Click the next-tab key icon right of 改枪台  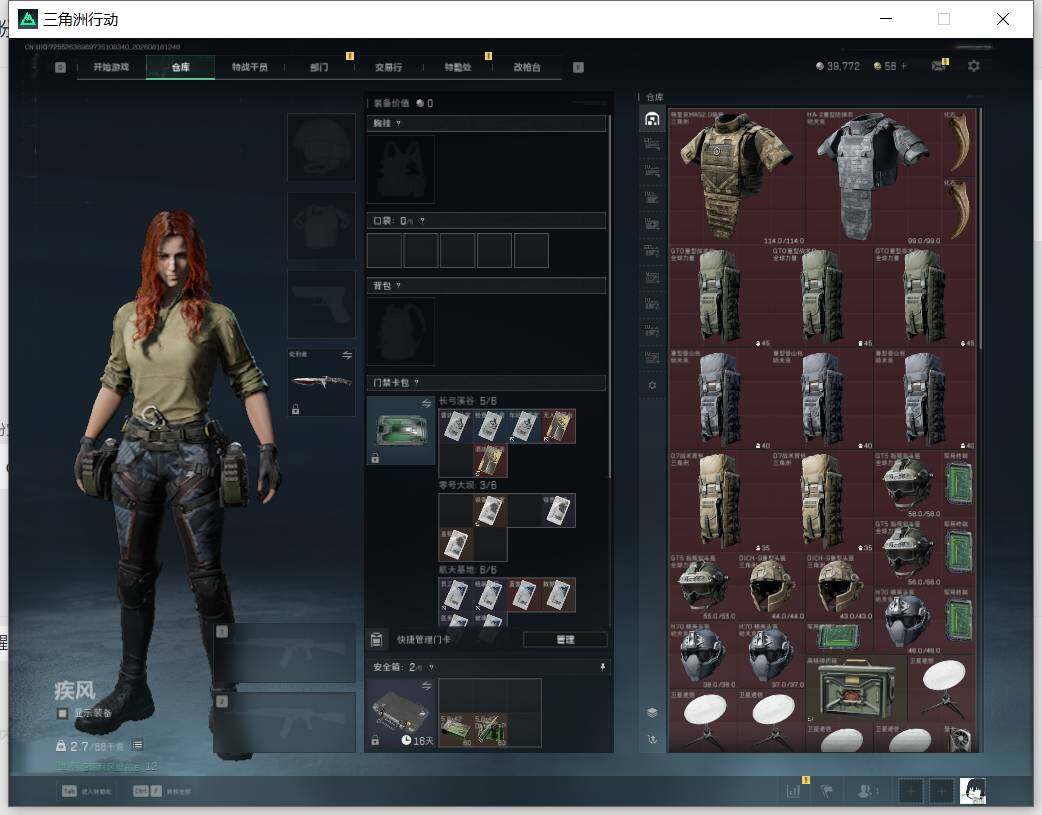[578, 67]
